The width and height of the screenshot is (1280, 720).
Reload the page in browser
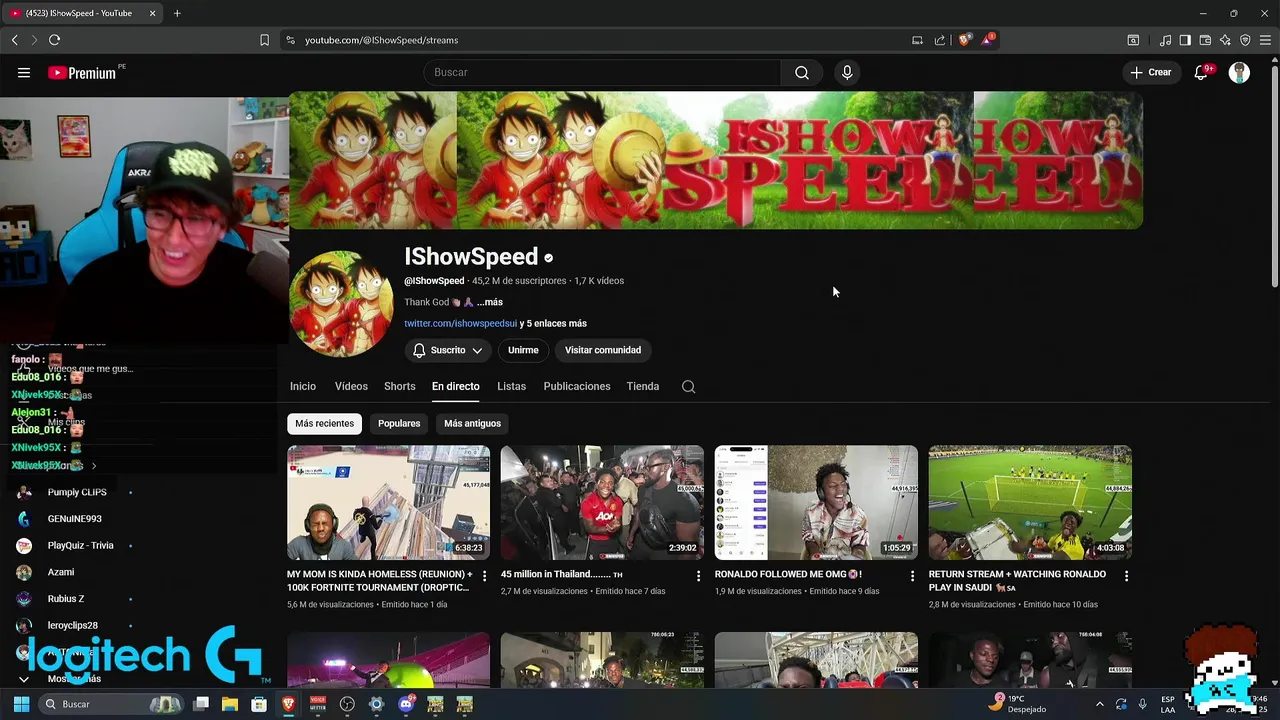click(x=54, y=40)
